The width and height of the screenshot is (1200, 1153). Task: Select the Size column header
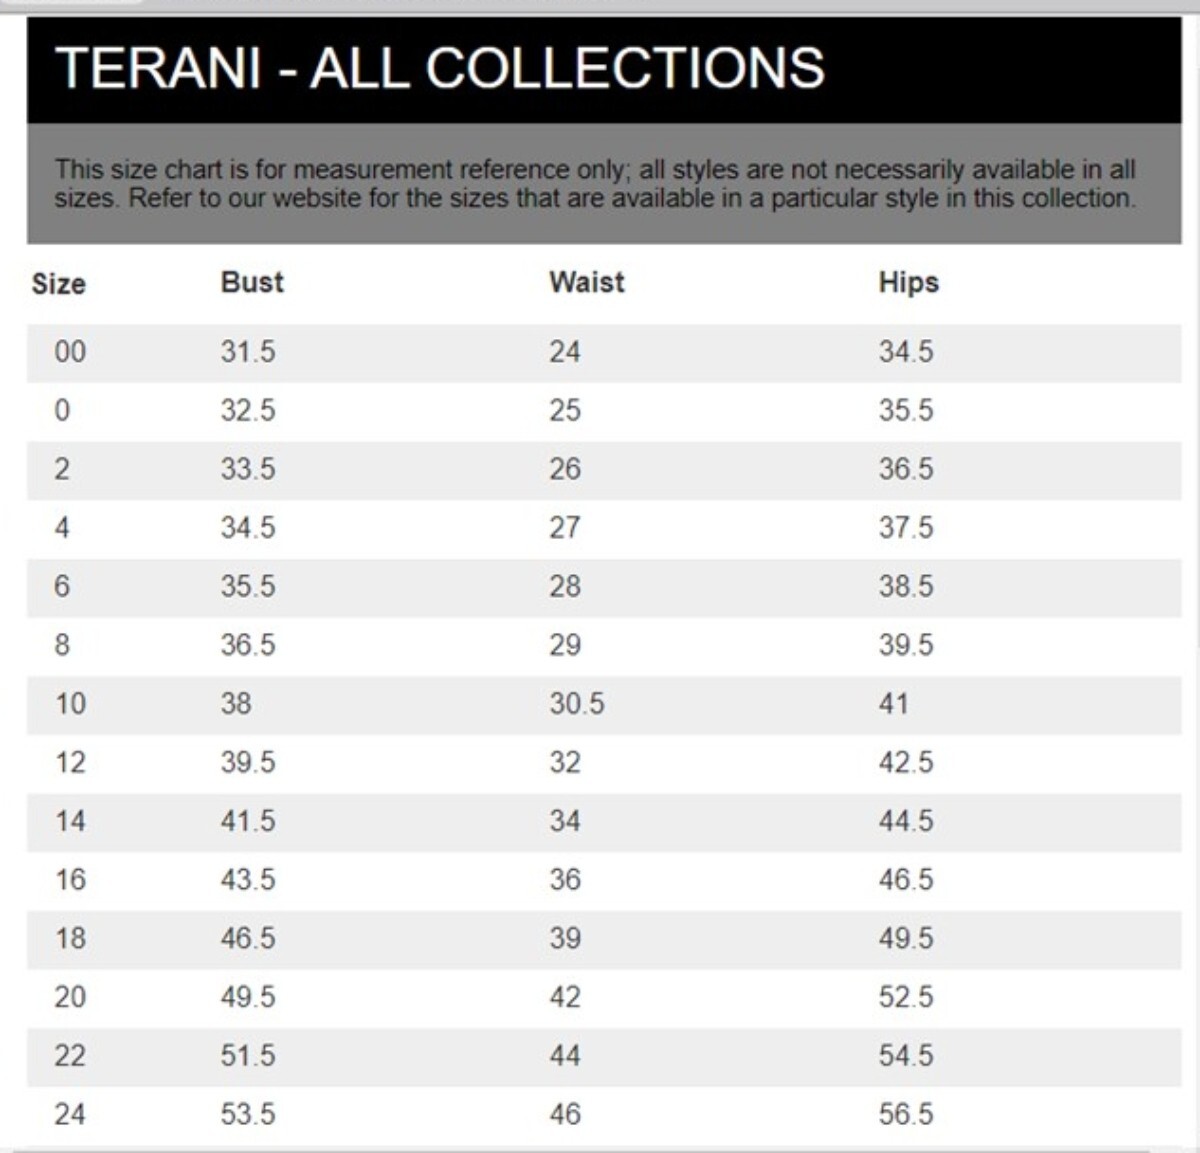[x=59, y=284]
